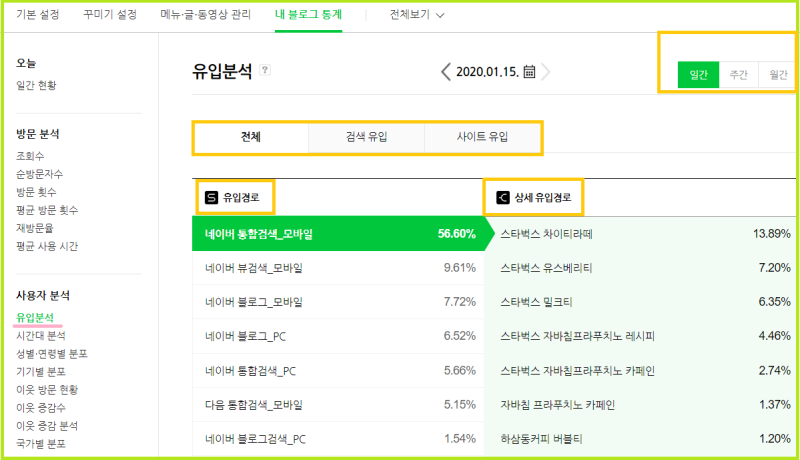Open 방문 횟수 in the sidebar
Viewport: 800px width, 460px height.
(36, 192)
